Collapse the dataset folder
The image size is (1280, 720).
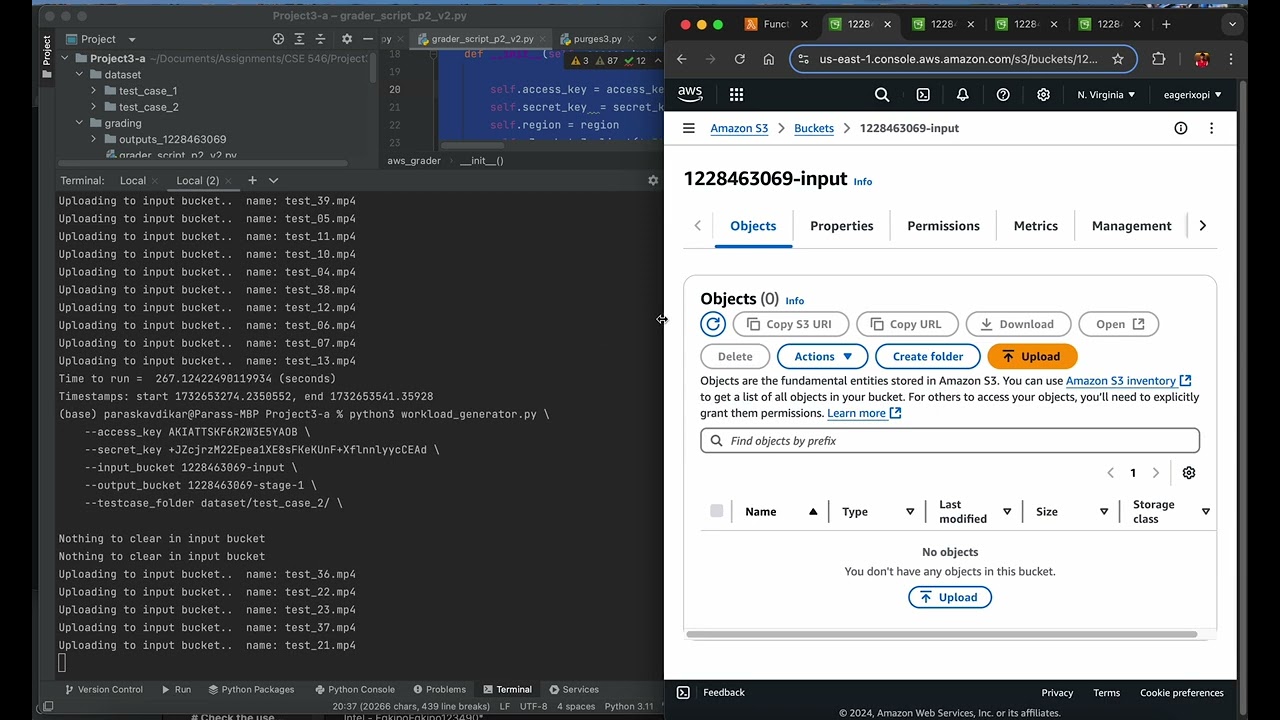click(x=79, y=75)
